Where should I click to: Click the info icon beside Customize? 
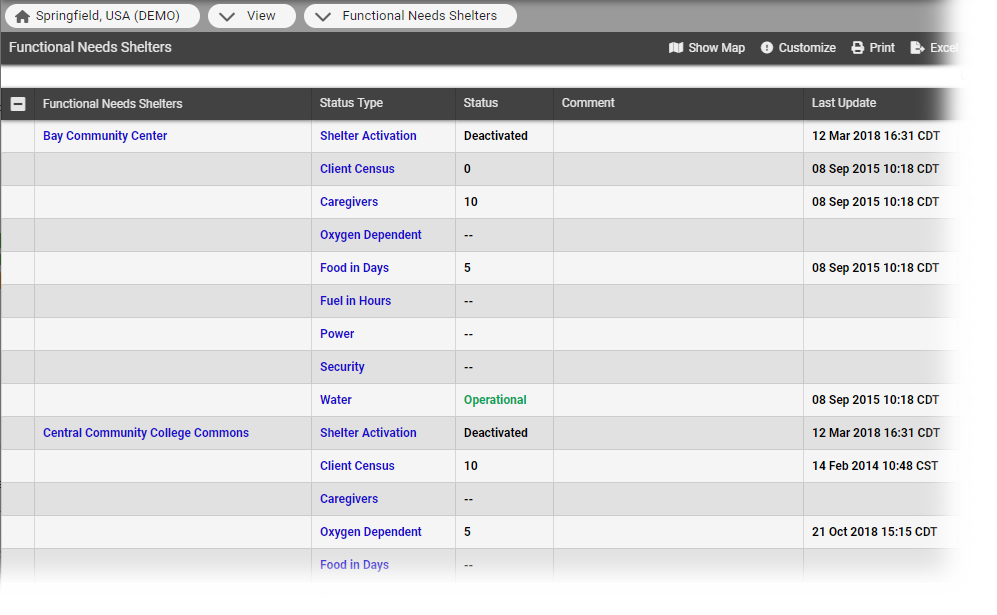coord(766,47)
